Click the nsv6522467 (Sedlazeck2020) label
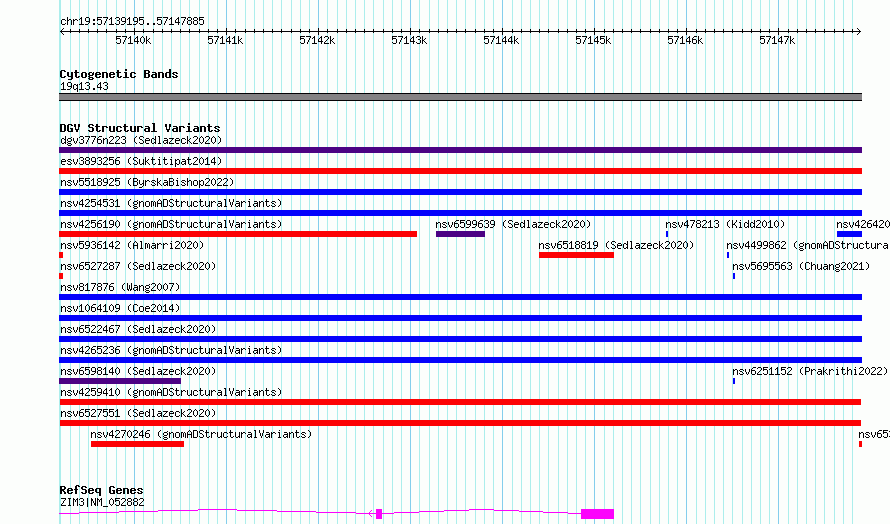The image size is (890, 524). pos(138,329)
